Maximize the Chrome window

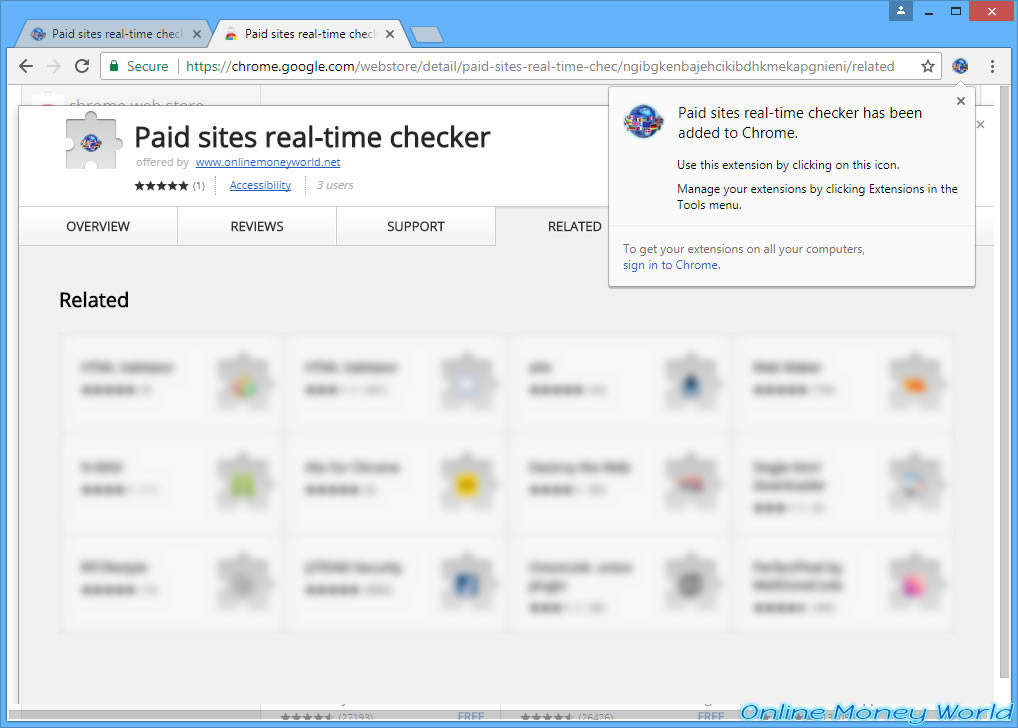tap(956, 11)
